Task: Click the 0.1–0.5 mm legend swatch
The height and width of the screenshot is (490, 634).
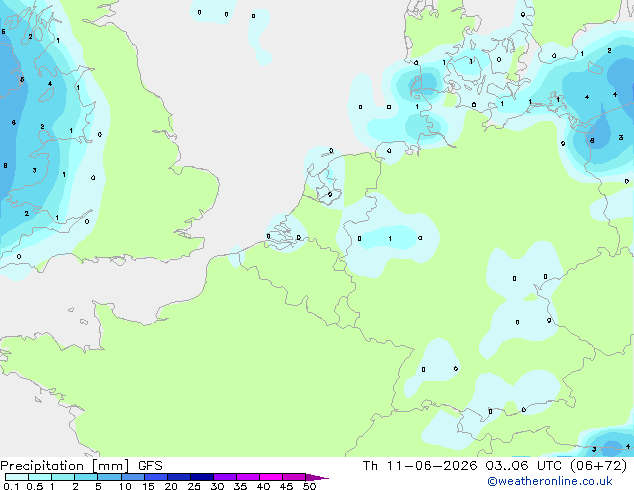Action: point(17,477)
